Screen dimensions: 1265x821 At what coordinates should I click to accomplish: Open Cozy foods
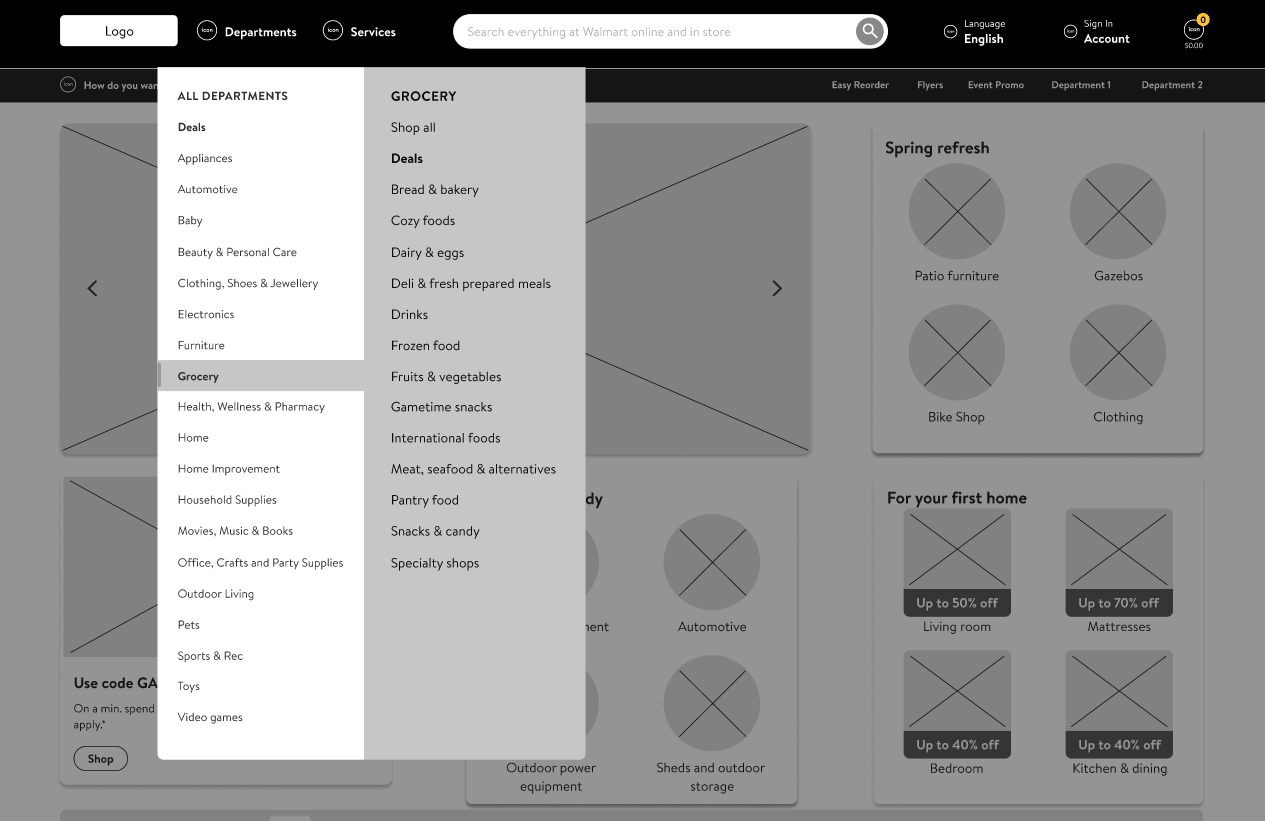coord(423,220)
